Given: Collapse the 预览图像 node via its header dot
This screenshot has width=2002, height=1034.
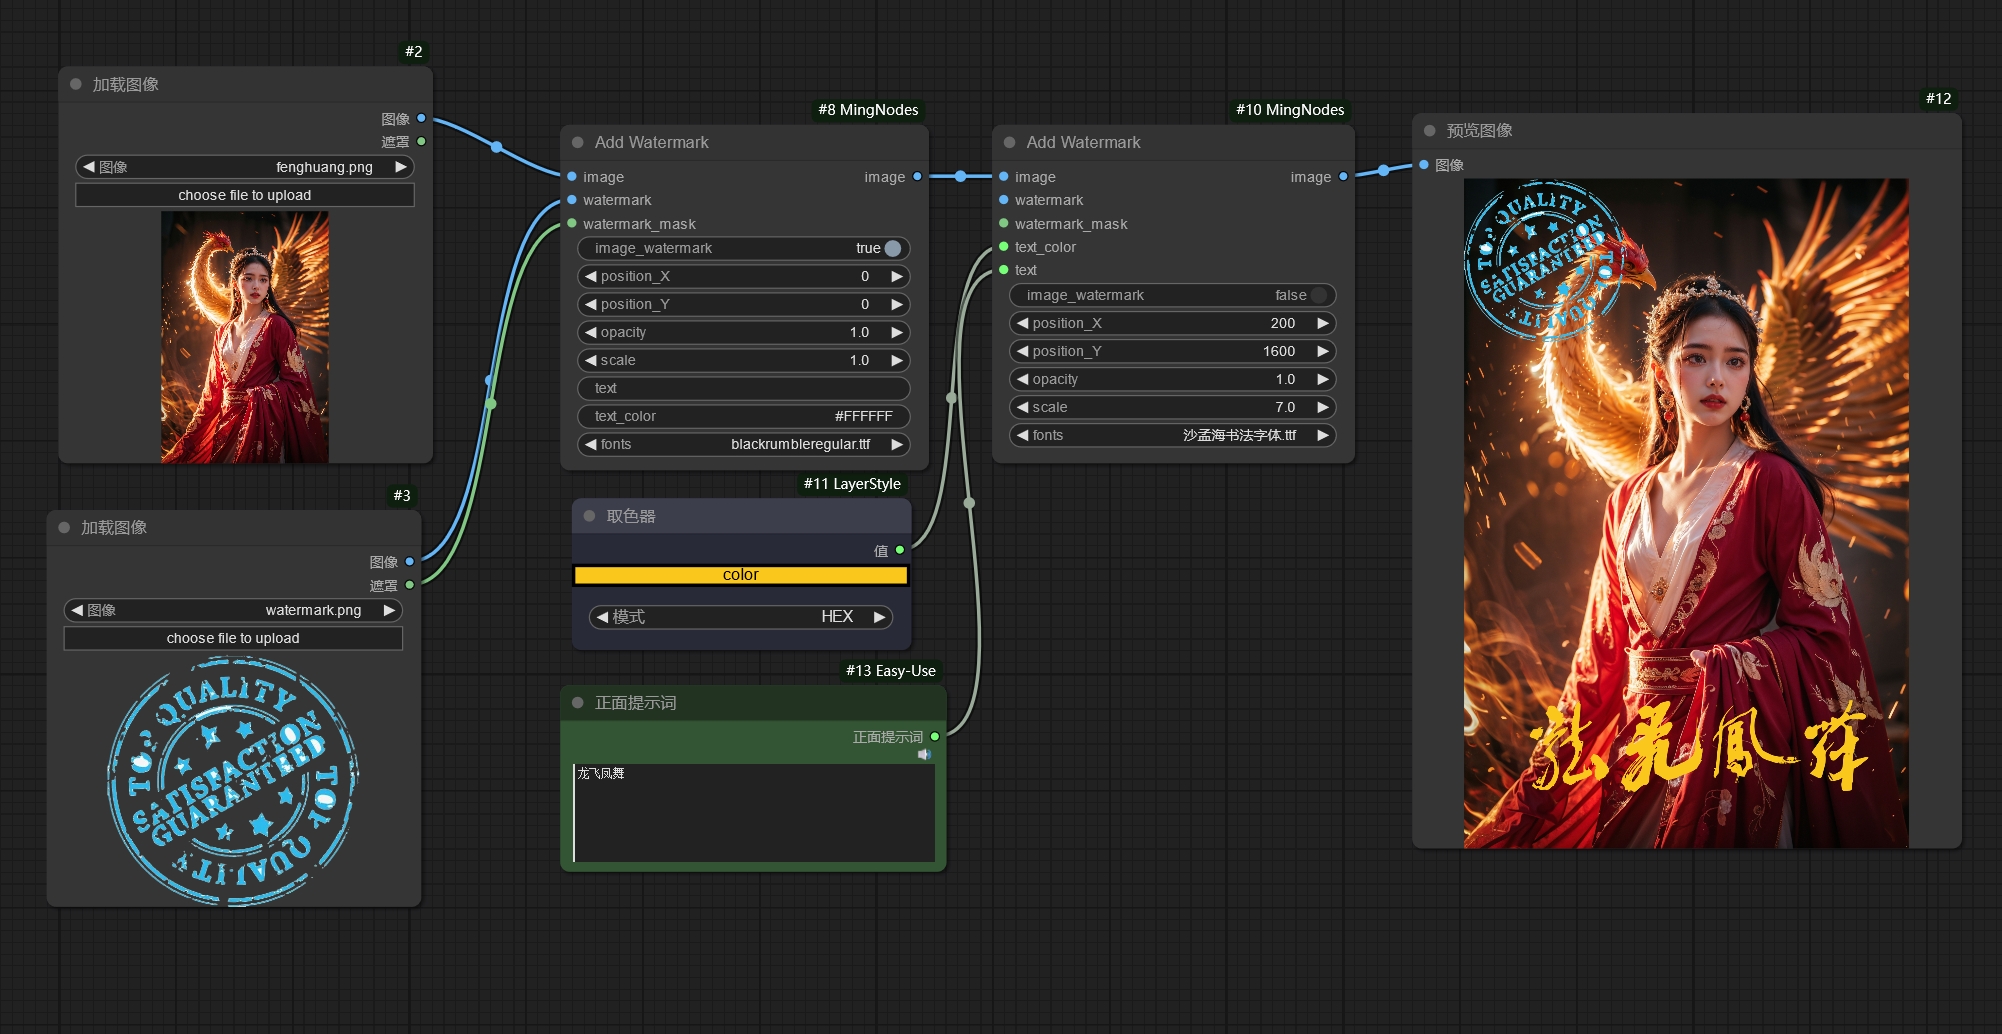Looking at the screenshot, I should [x=1429, y=131].
